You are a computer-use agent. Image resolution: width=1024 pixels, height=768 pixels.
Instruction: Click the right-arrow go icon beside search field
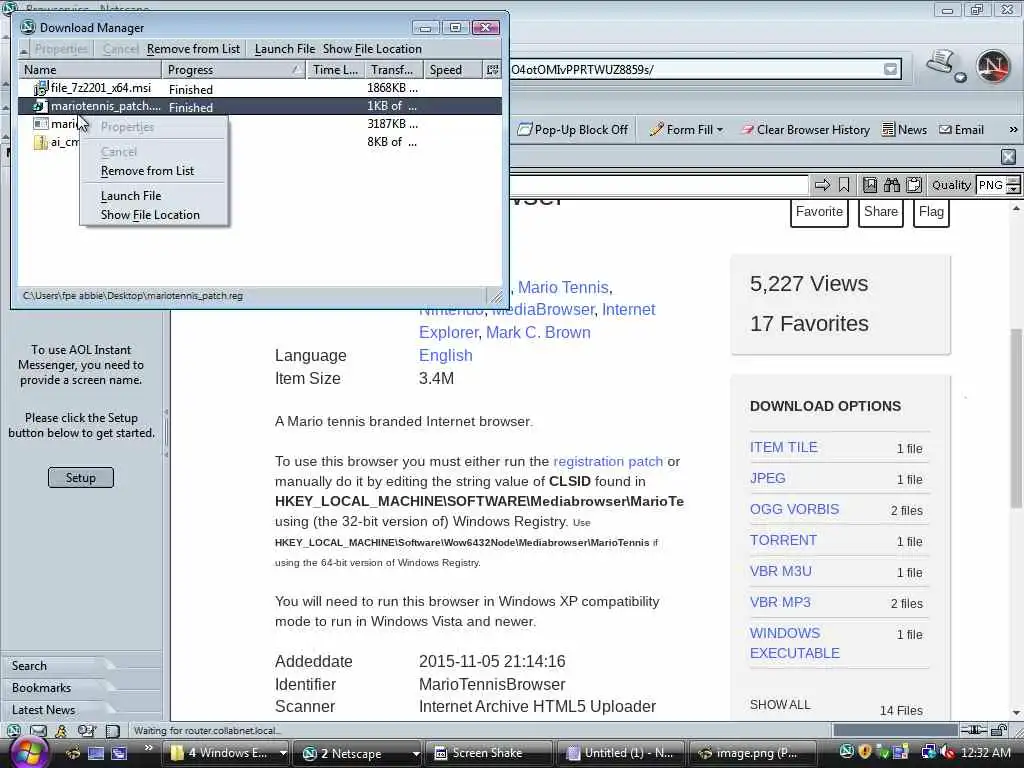pyautogui.click(x=822, y=185)
